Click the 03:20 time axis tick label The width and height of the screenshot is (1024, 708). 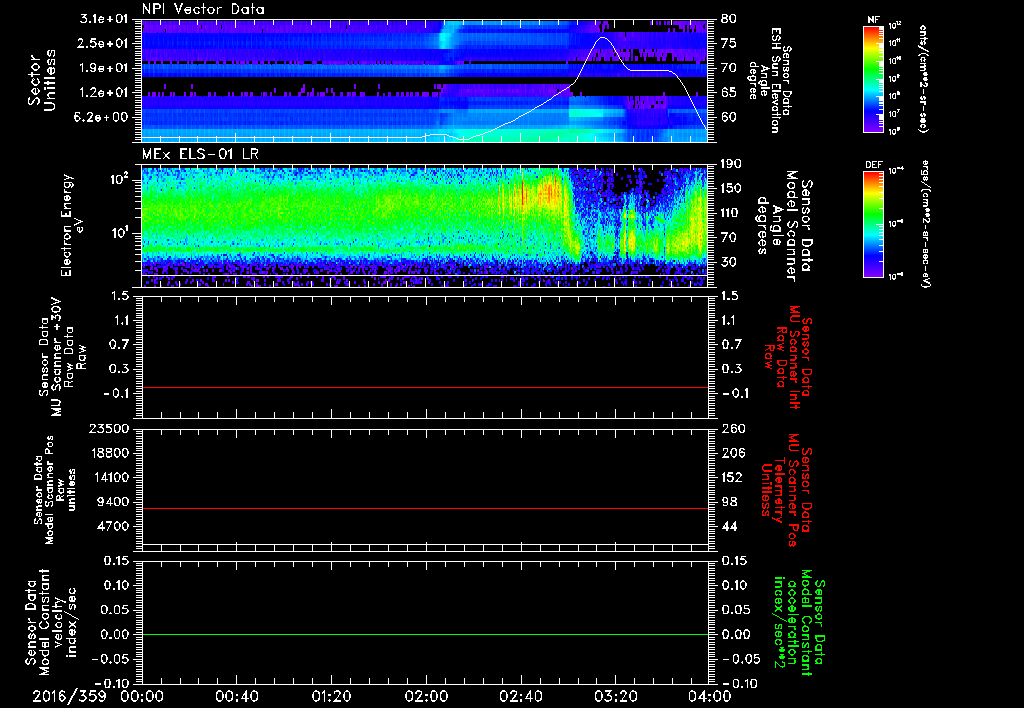614,696
